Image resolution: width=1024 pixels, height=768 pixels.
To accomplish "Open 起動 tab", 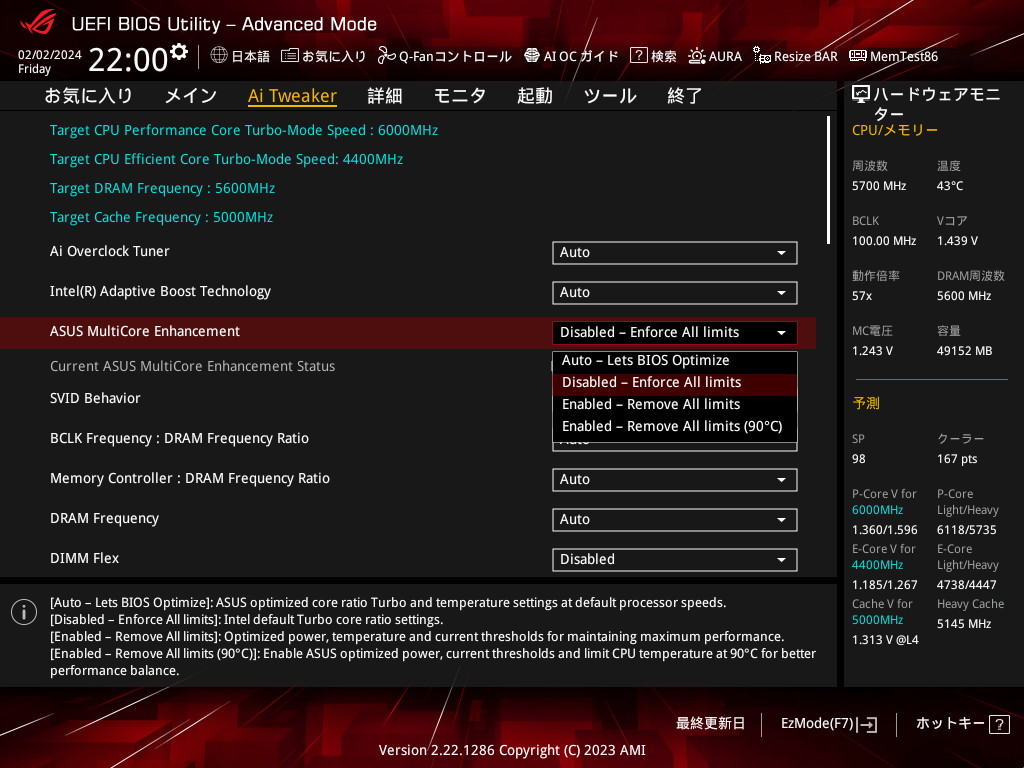I will click(x=535, y=96).
